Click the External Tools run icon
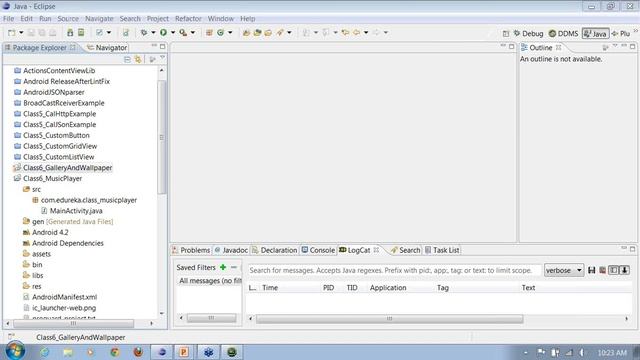Screen dimensions: 640x360 [x=183, y=33]
